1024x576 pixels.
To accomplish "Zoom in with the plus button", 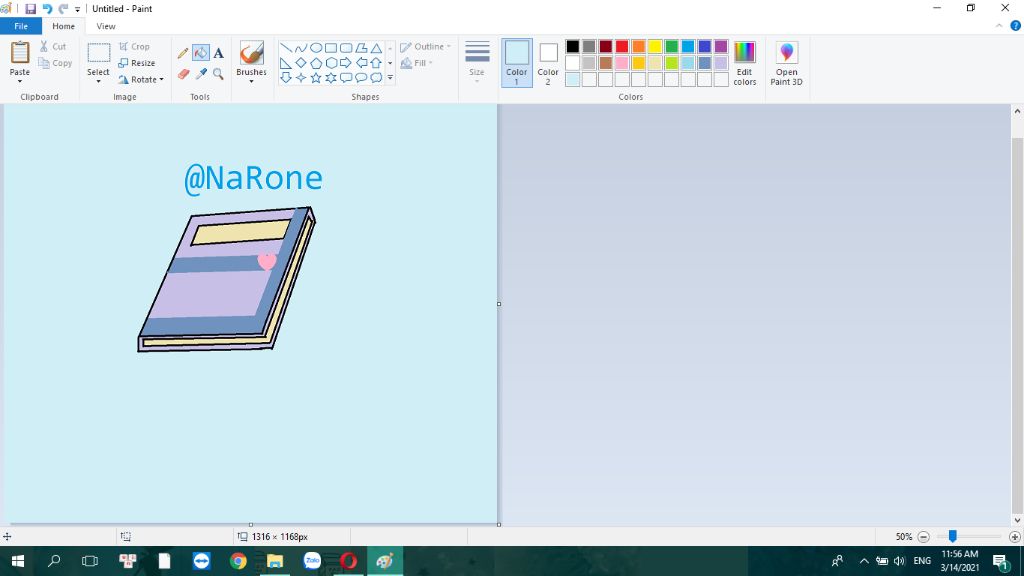I will pyautogui.click(x=1014, y=537).
